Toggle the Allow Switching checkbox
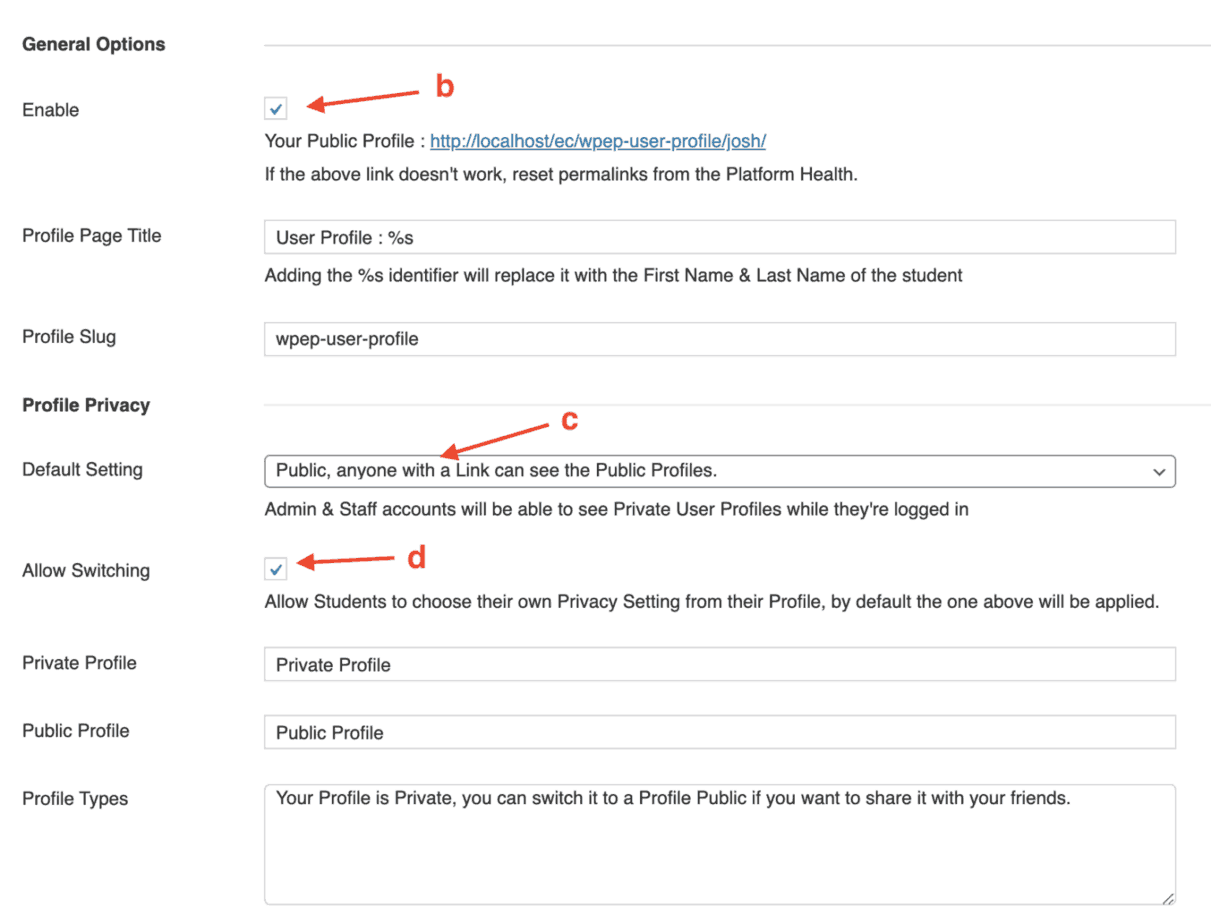The width and height of the screenshot is (1211, 924). pyautogui.click(x=277, y=570)
